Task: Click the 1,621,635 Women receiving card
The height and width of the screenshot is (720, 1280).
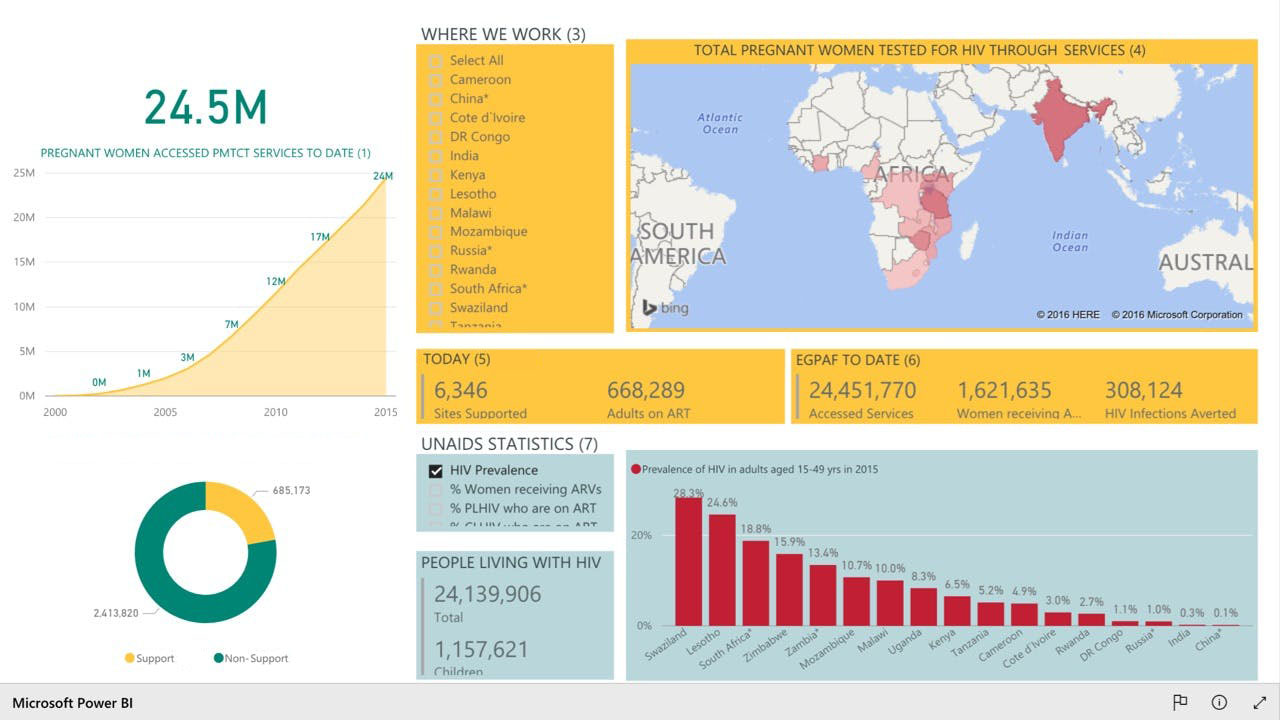Action: [x=1019, y=399]
